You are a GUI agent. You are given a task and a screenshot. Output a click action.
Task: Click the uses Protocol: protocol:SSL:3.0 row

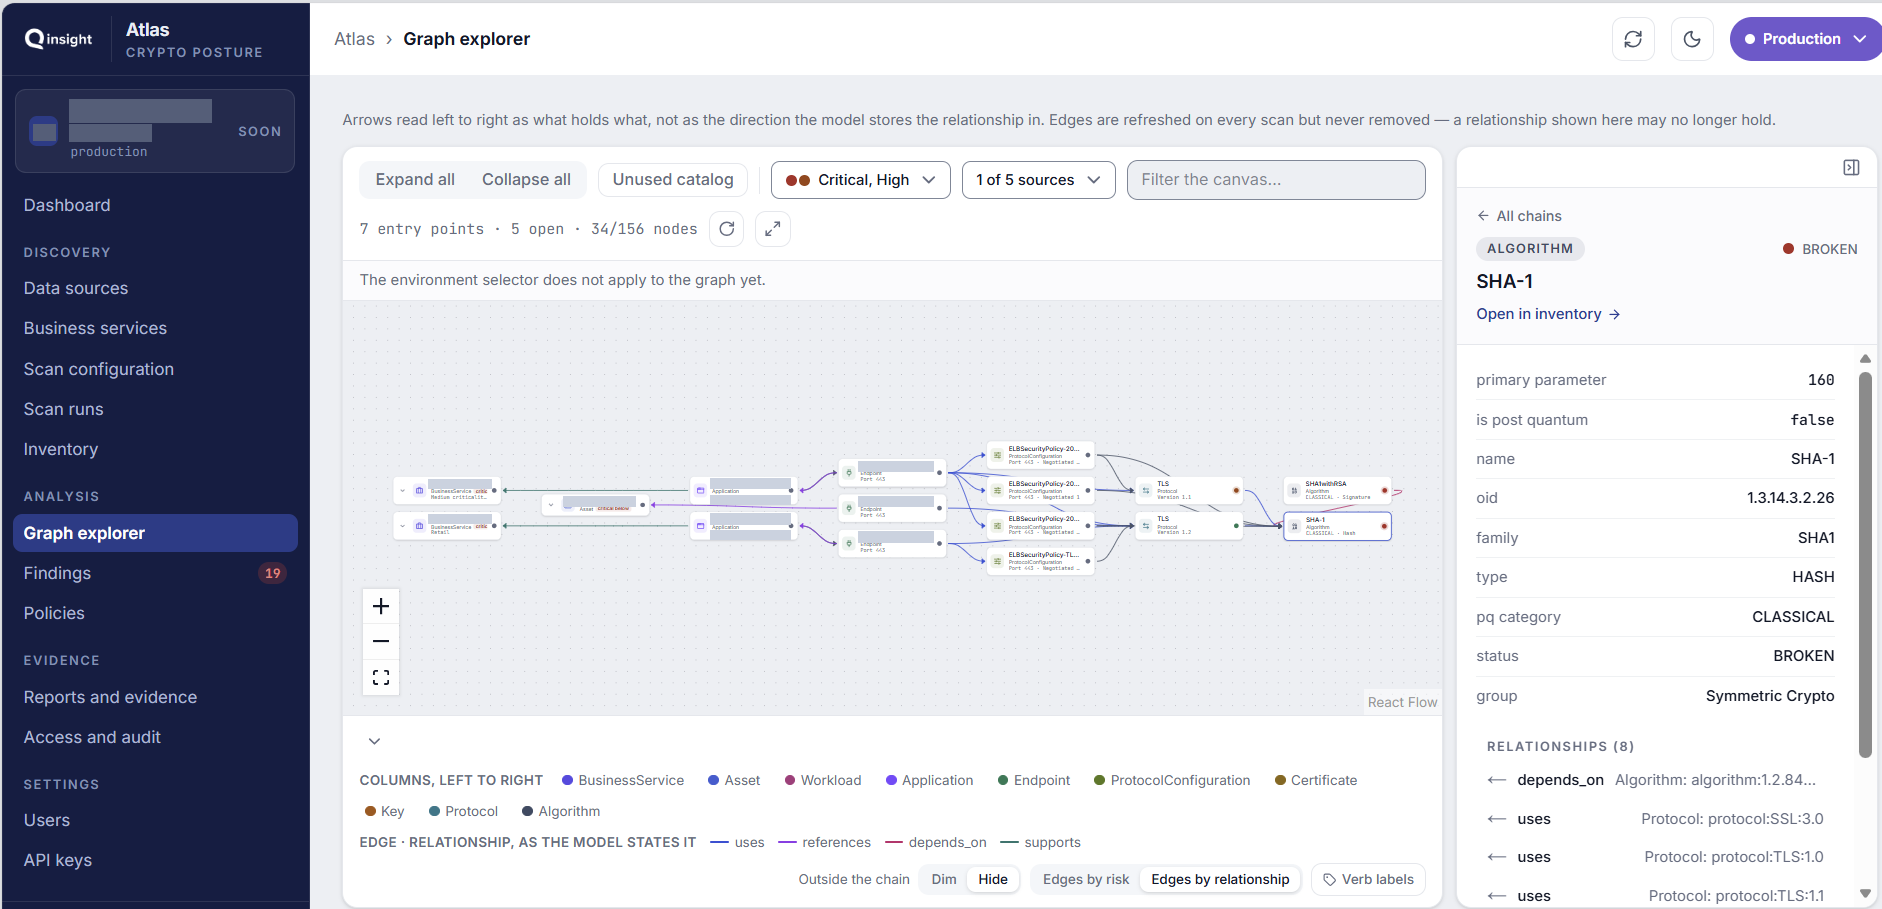click(1656, 819)
